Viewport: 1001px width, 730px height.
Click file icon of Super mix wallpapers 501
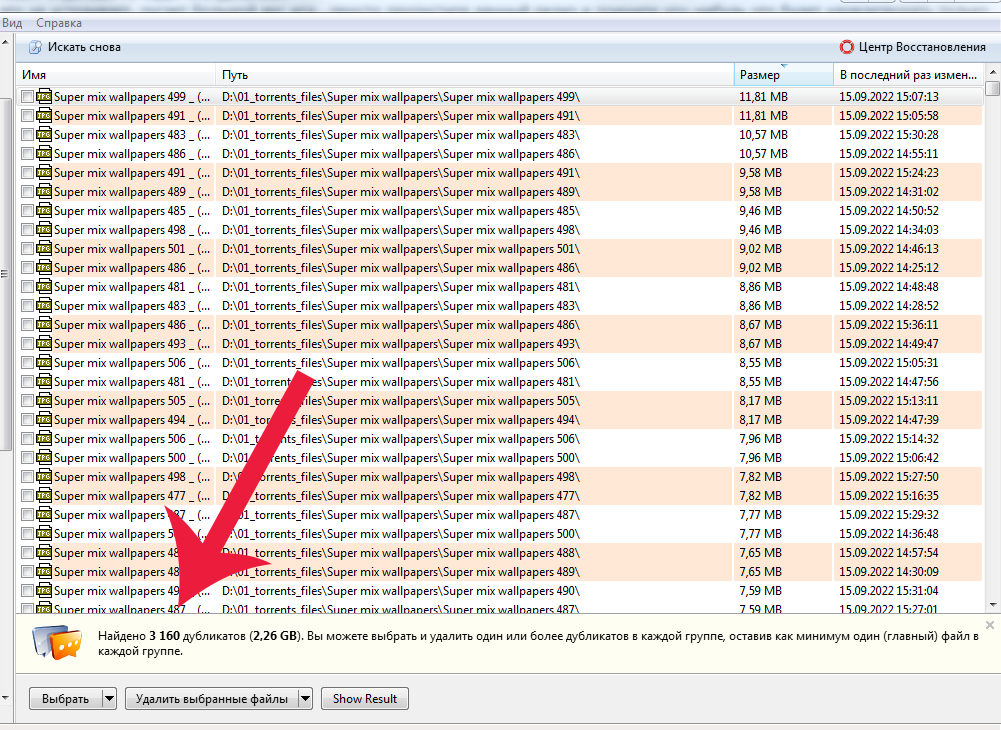click(x=44, y=249)
